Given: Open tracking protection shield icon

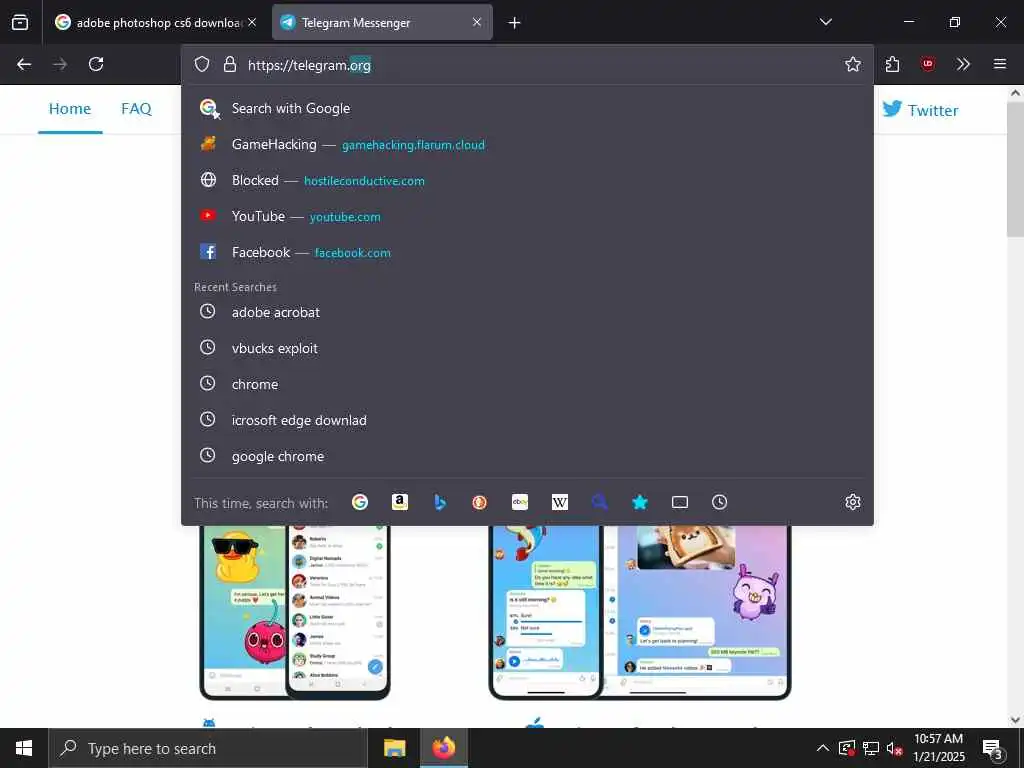Looking at the screenshot, I should (202, 64).
